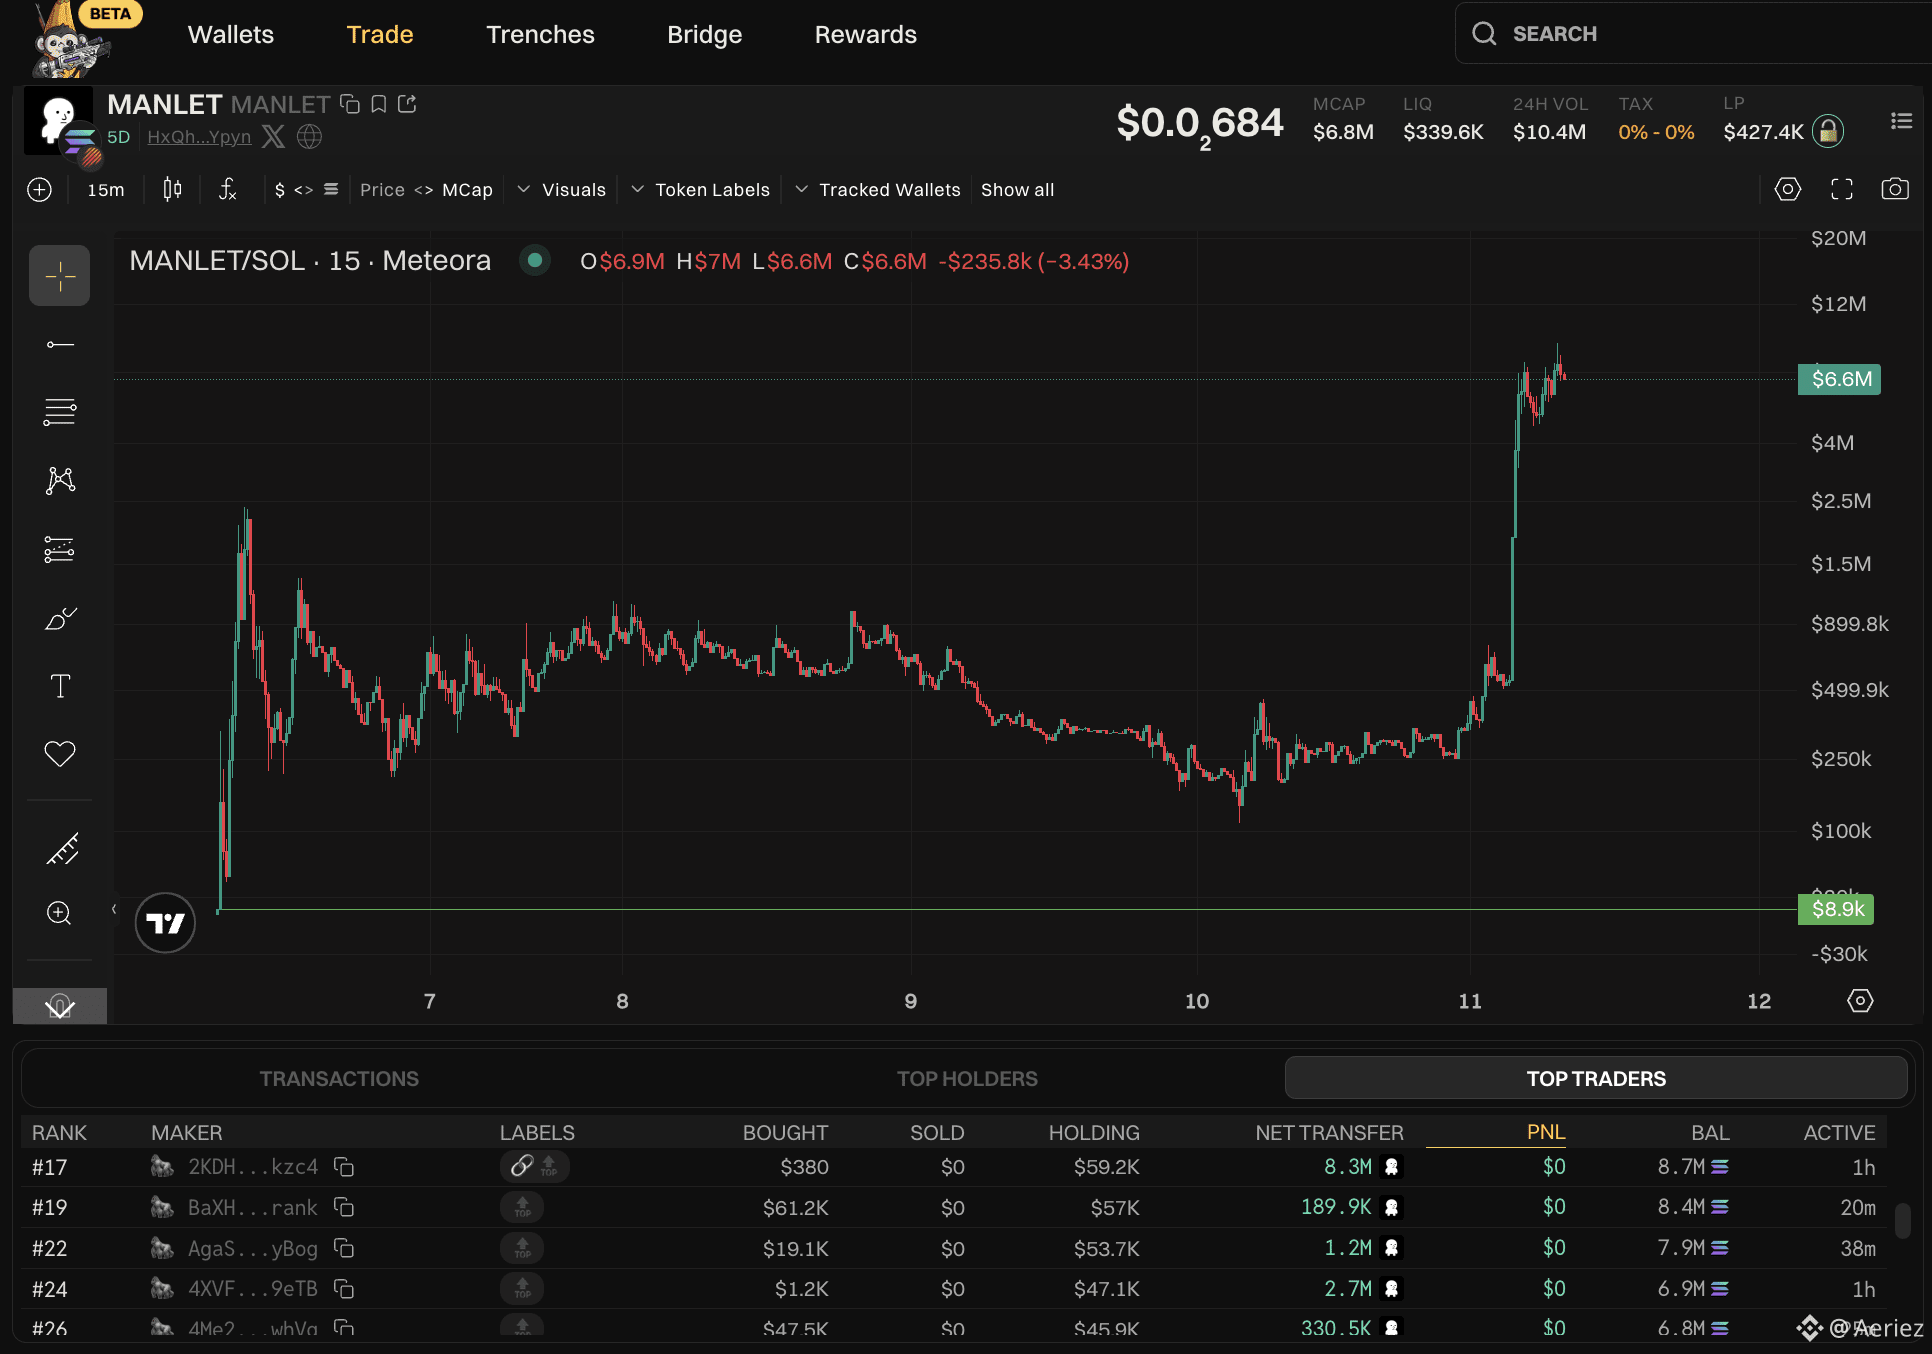Expand the Tracked Wallets dropdown
Screen dimensions: 1932x1354
(878, 190)
